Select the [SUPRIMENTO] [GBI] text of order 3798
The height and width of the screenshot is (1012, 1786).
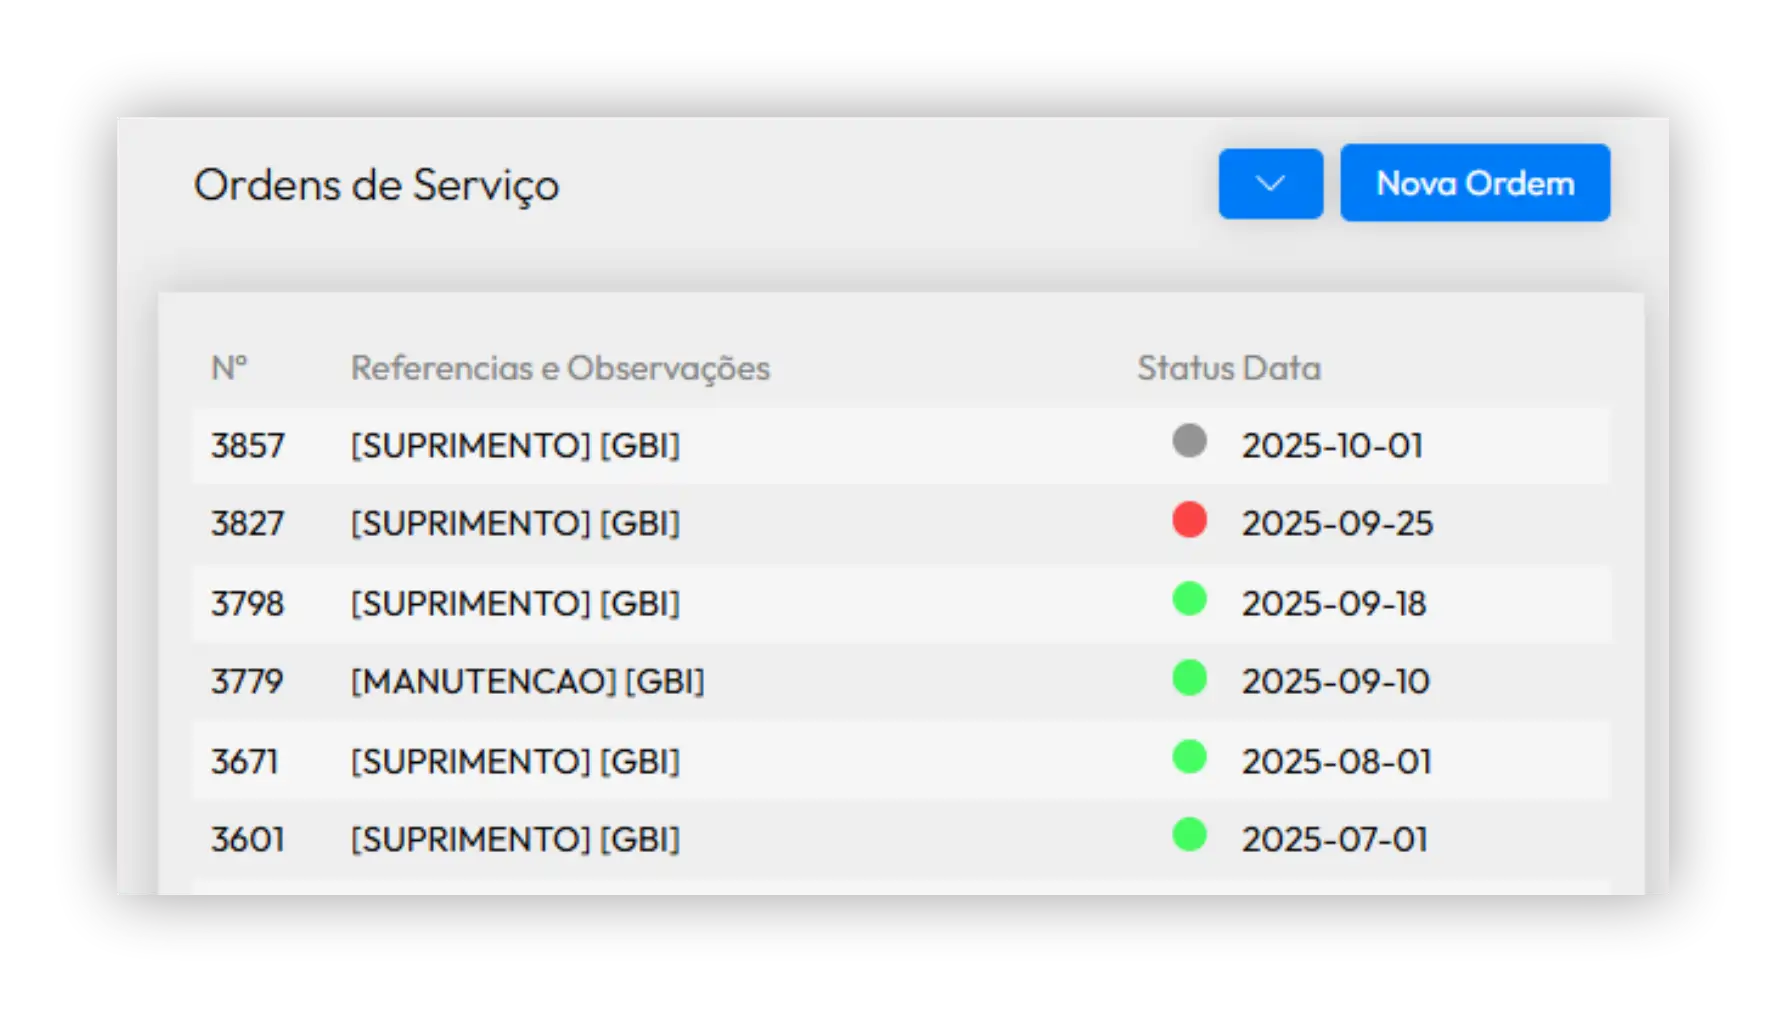click(515, 604)
